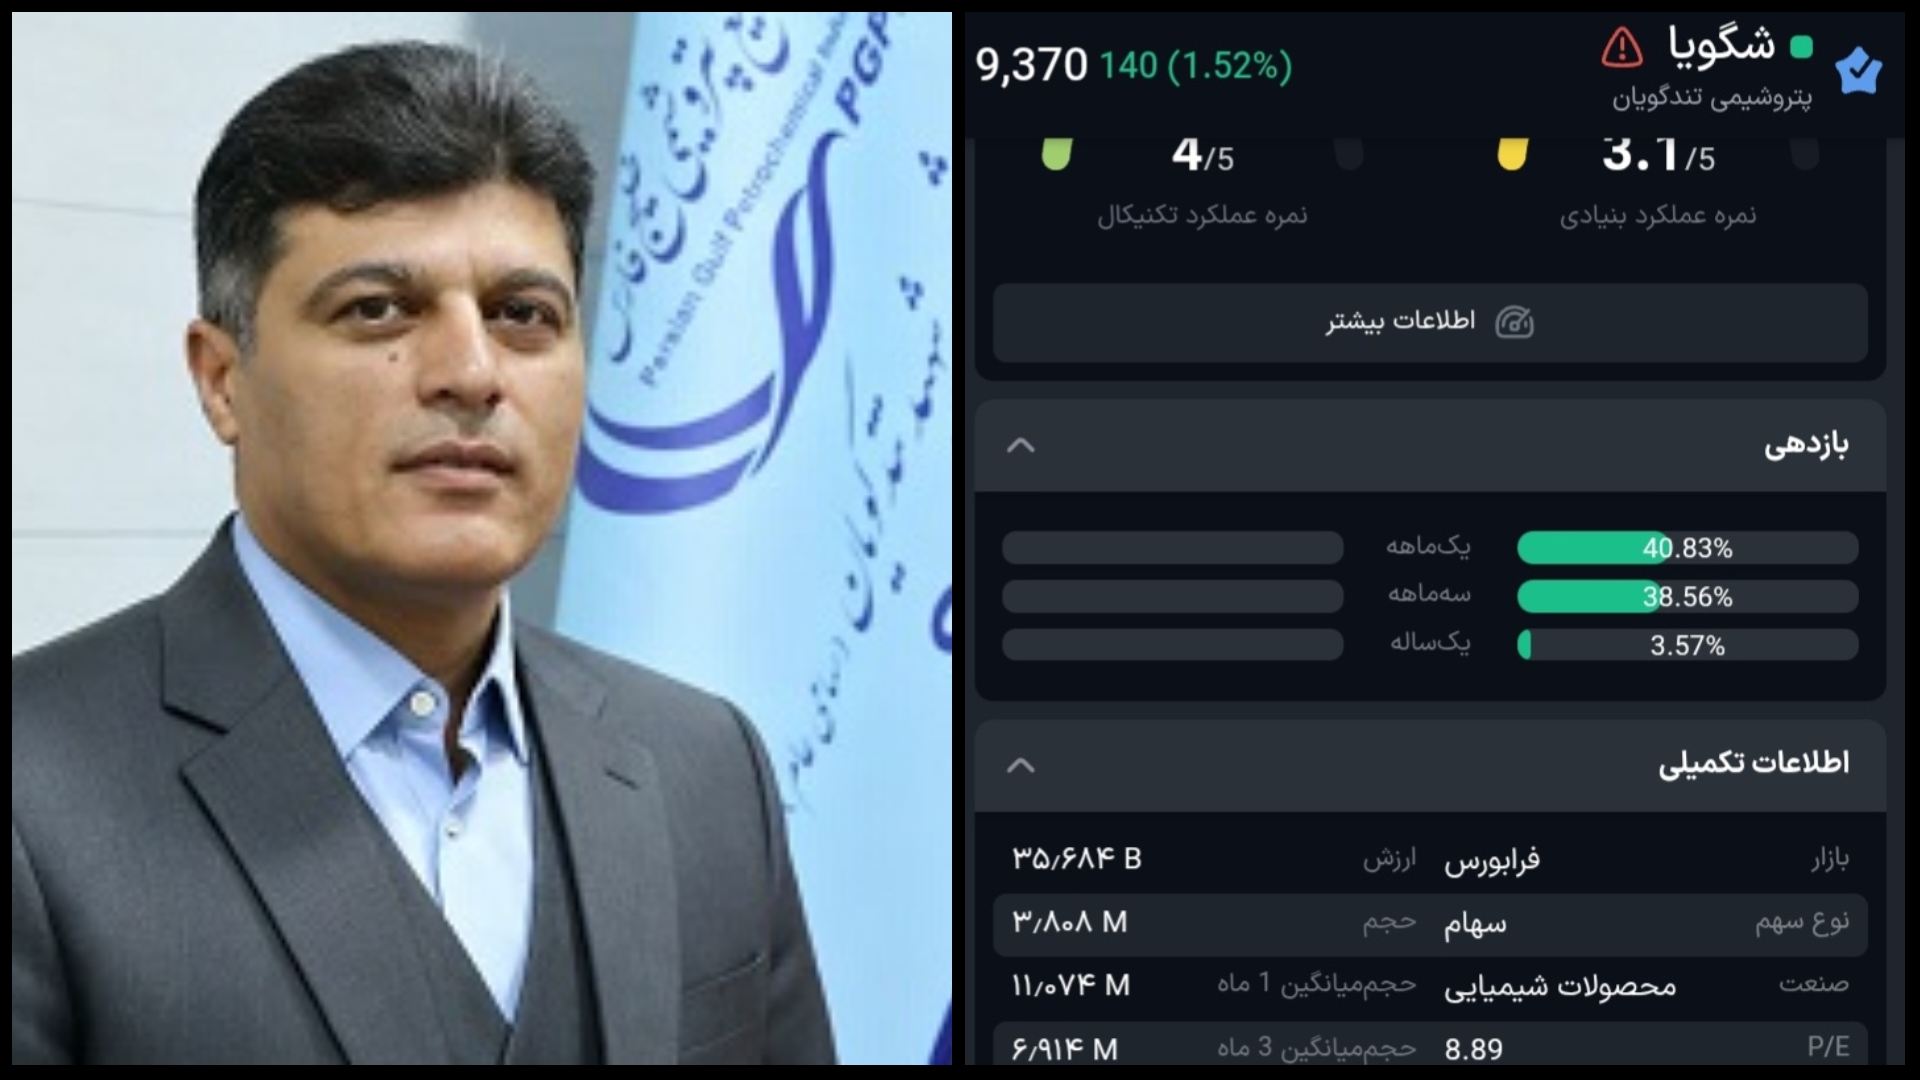Screen dimensions: 1920x1080
Task: Click the شگویا stock symbol title
Action: pos(1721,45)
